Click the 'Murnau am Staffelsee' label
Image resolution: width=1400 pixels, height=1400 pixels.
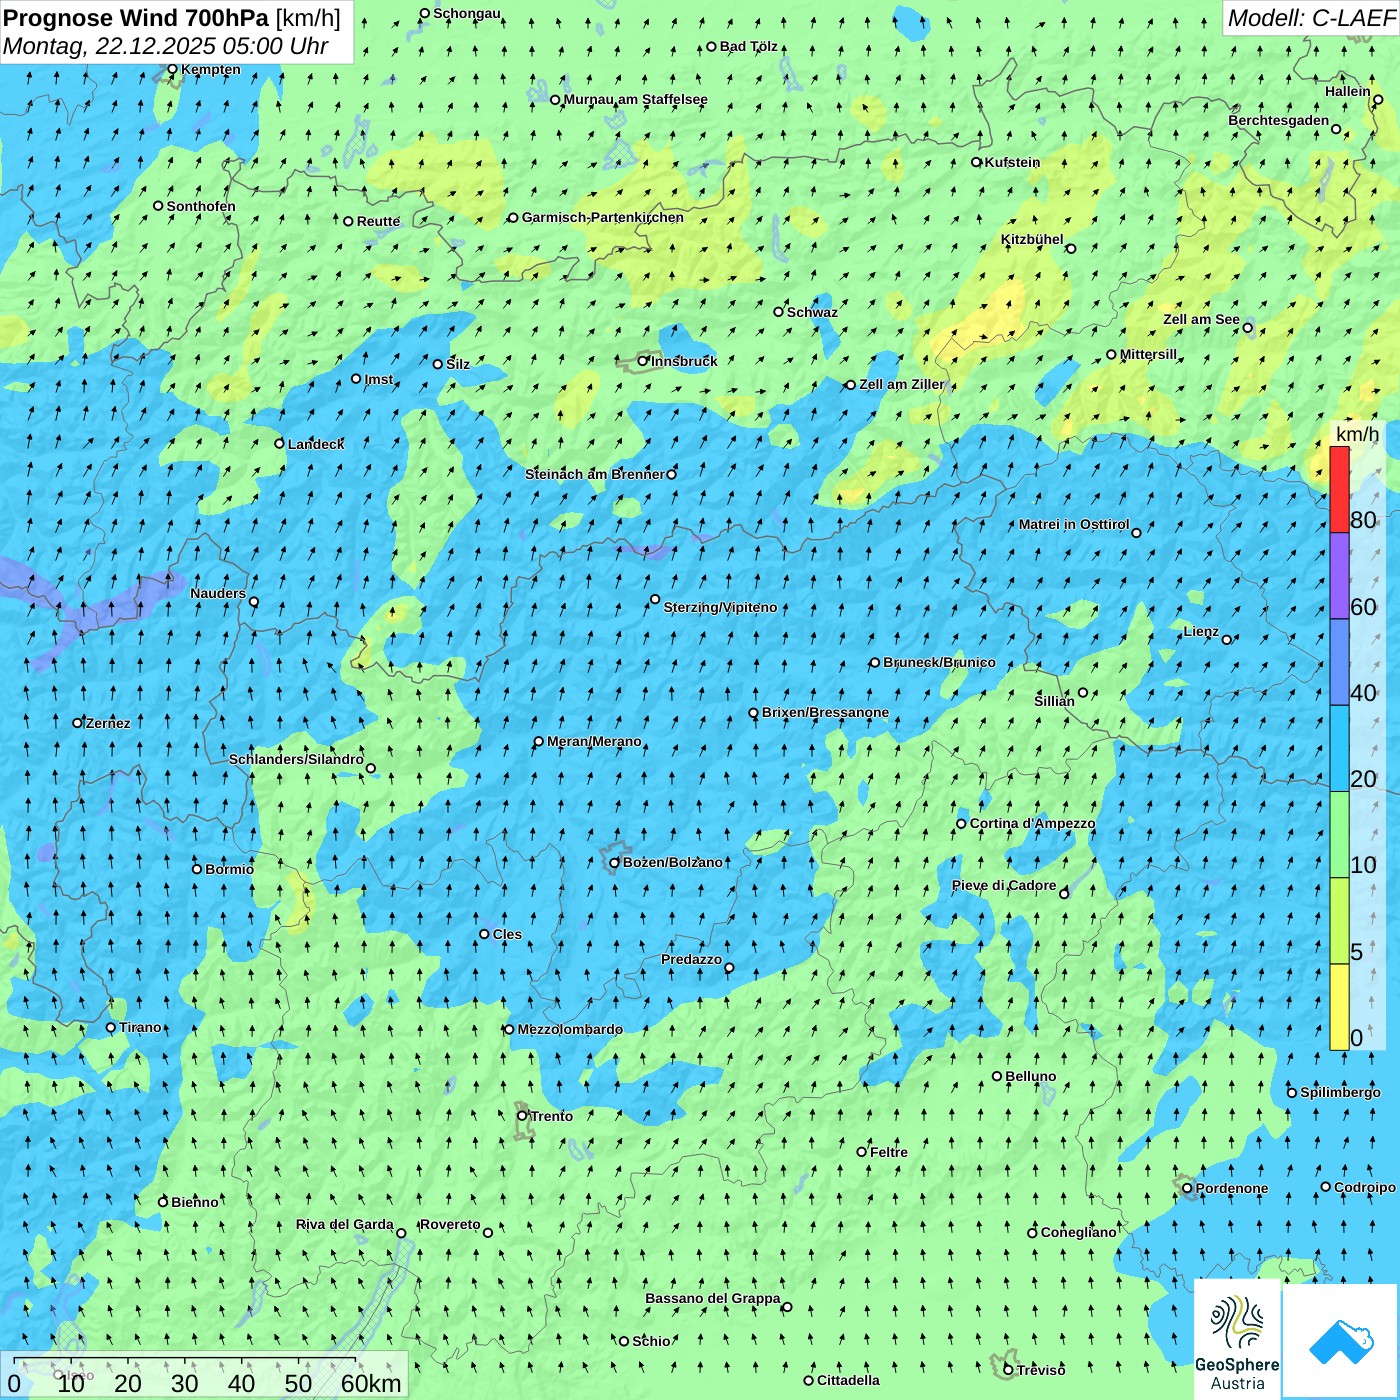pos(635,99)
